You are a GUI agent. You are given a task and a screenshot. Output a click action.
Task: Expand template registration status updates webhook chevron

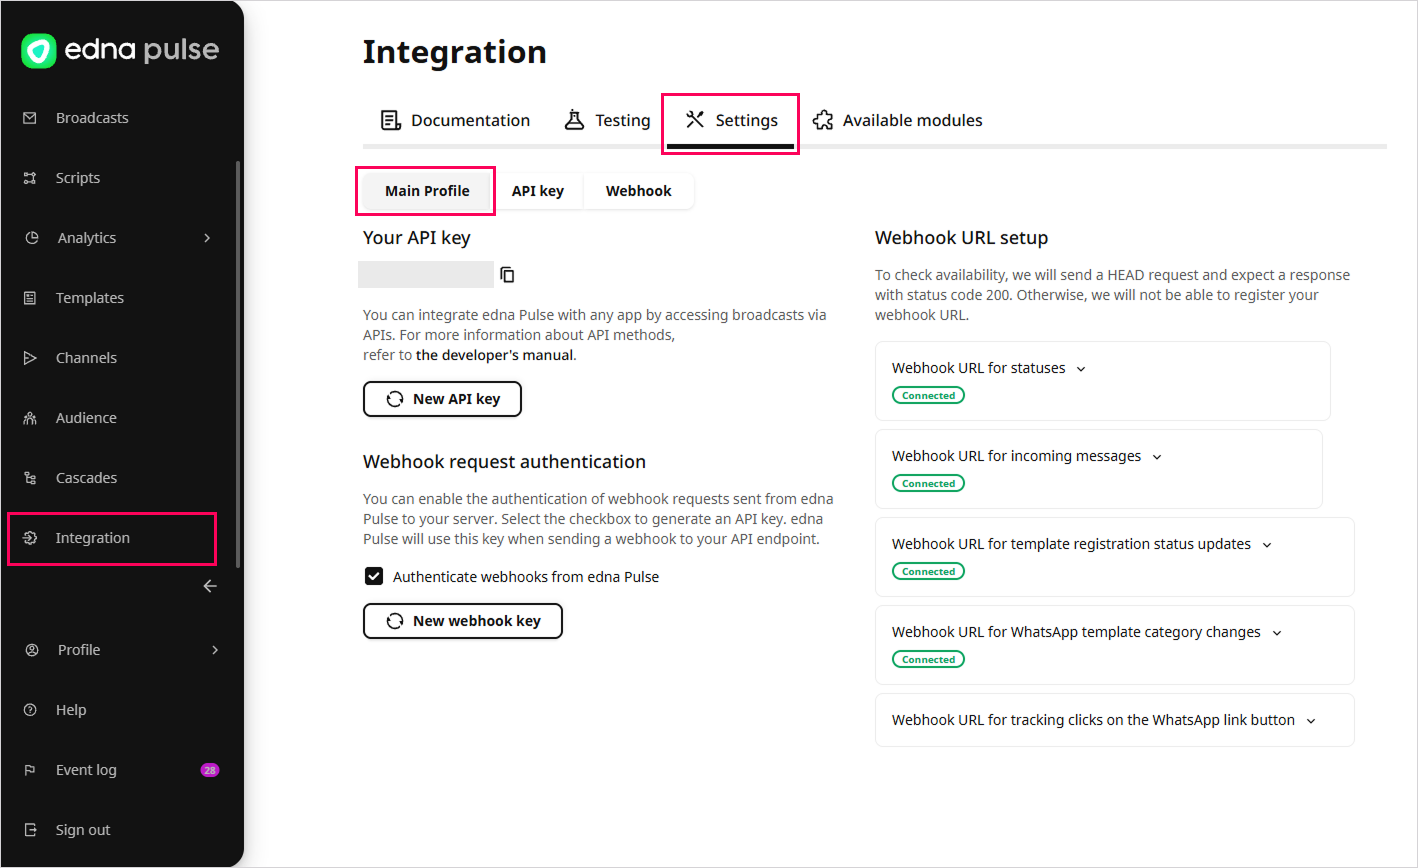point(1267,545)
